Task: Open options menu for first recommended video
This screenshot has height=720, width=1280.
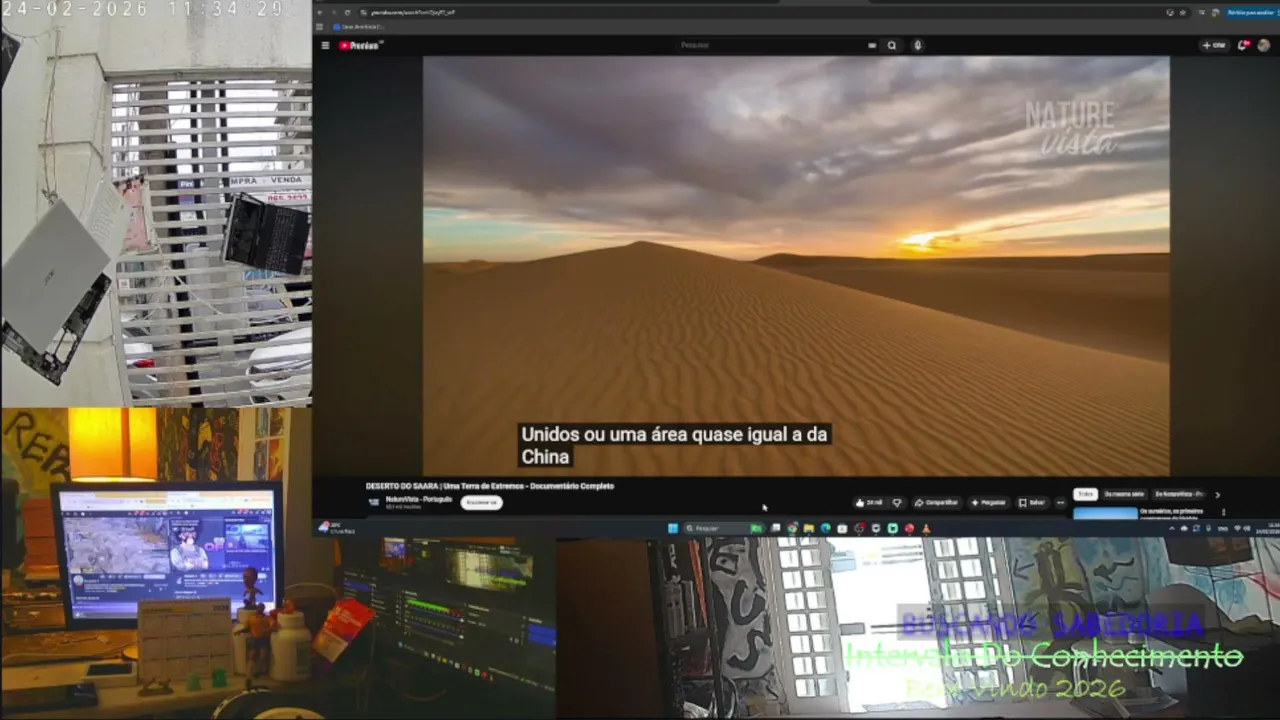Action: point(1223,512)
